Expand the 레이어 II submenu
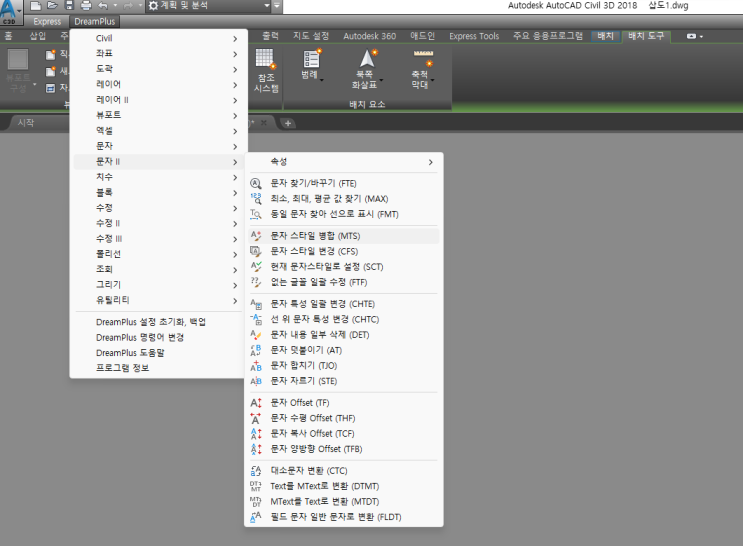This screenshot has height=546, width=743. click(x=159, y=100)
